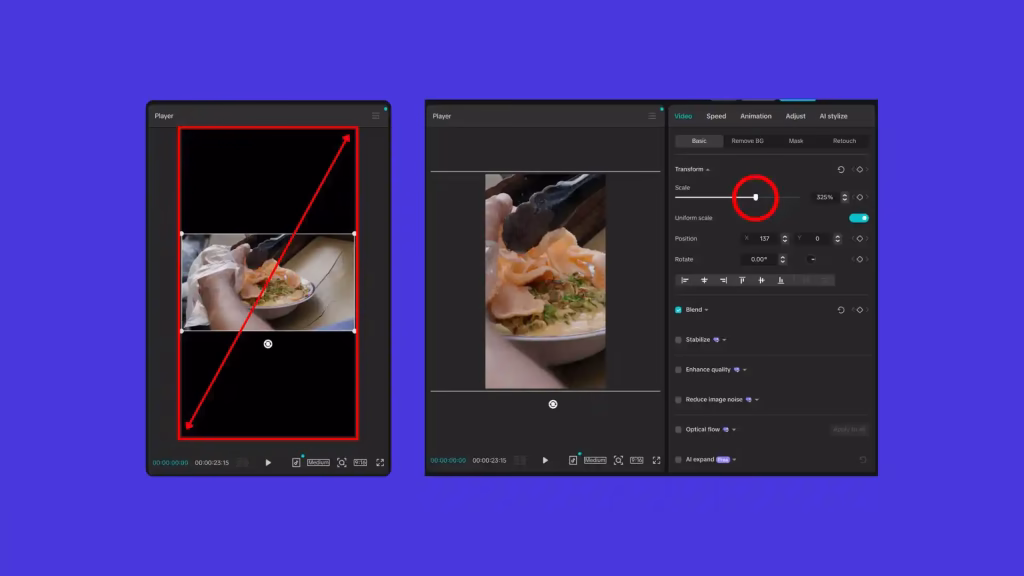
Task: Add a keyframe for Scale
Action: click(x=859, y=197)
